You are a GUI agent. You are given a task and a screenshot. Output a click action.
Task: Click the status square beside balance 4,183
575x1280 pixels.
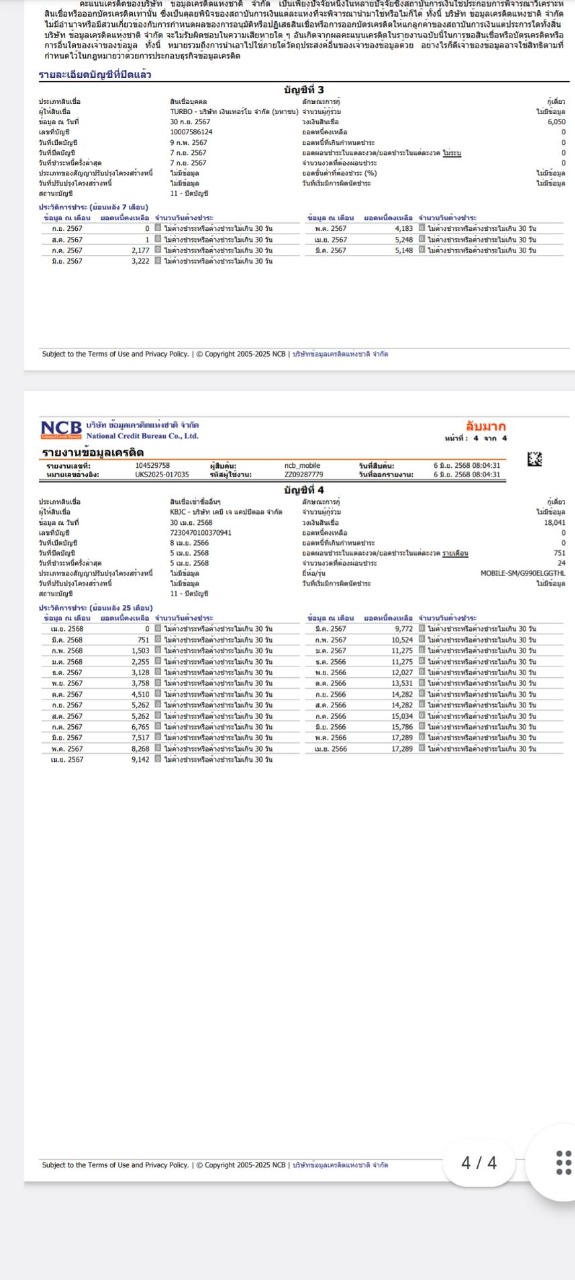point(422,228)
